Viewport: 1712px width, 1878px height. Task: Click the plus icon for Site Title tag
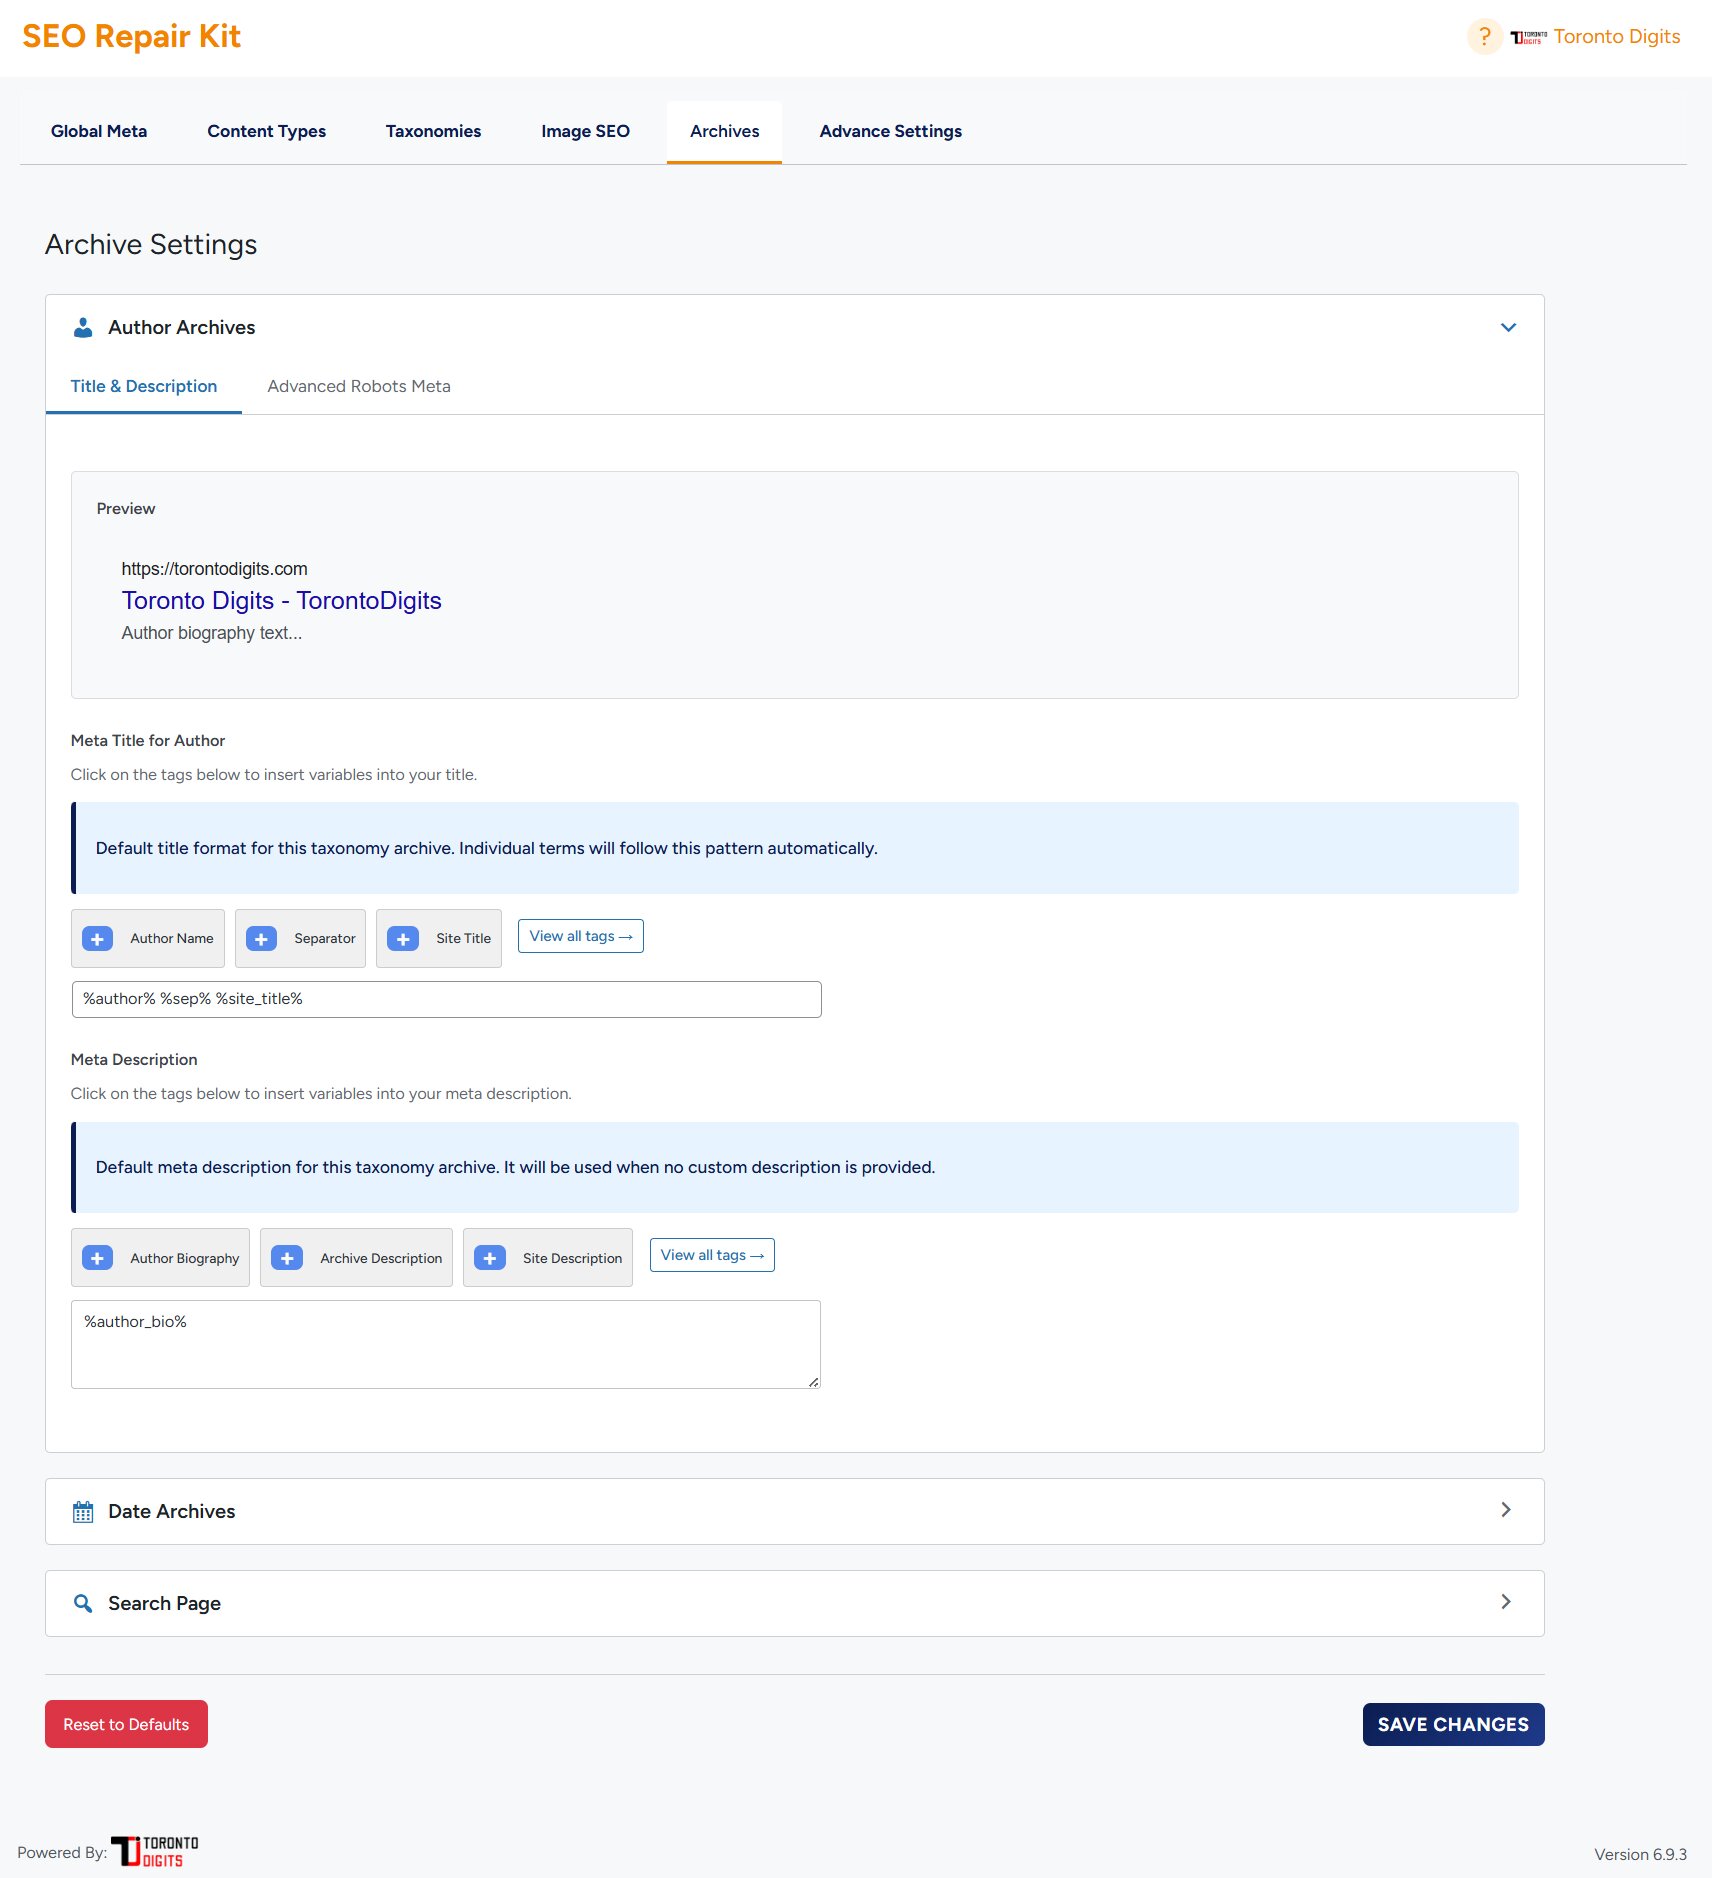[403, 939]
